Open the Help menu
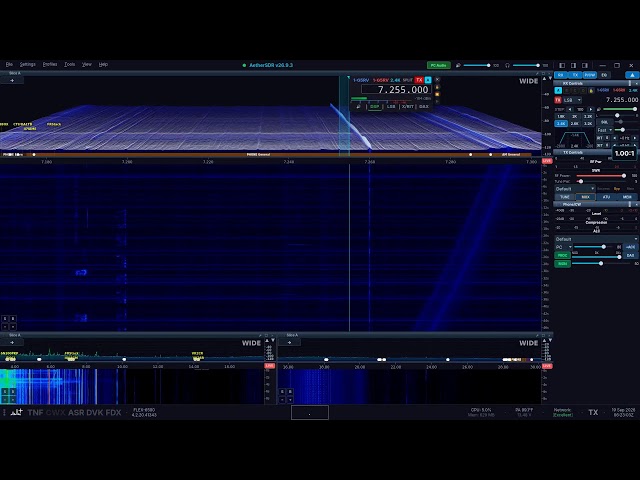This screenshot has height=480, width=640. pos(103,64)
